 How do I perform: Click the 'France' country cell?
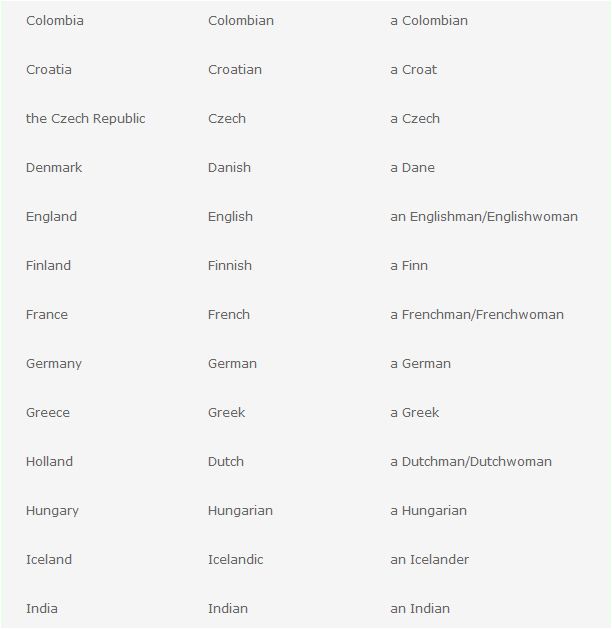47,315
